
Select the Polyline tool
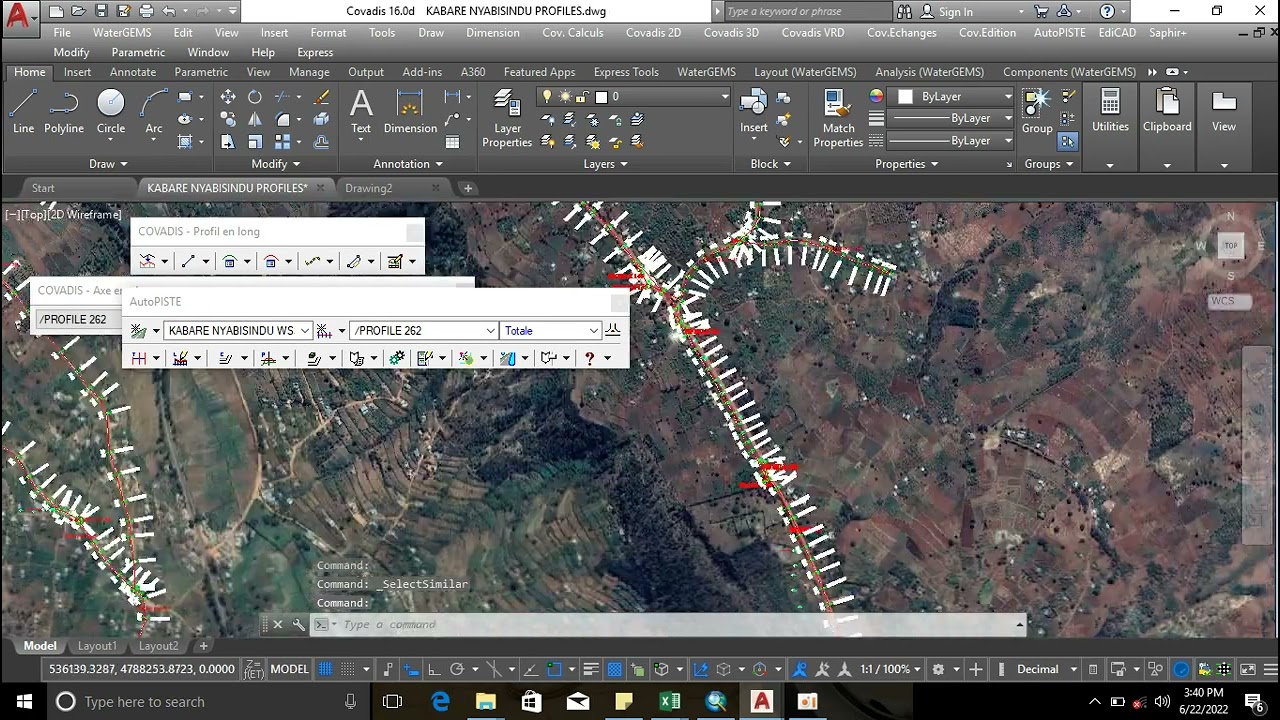64,112
